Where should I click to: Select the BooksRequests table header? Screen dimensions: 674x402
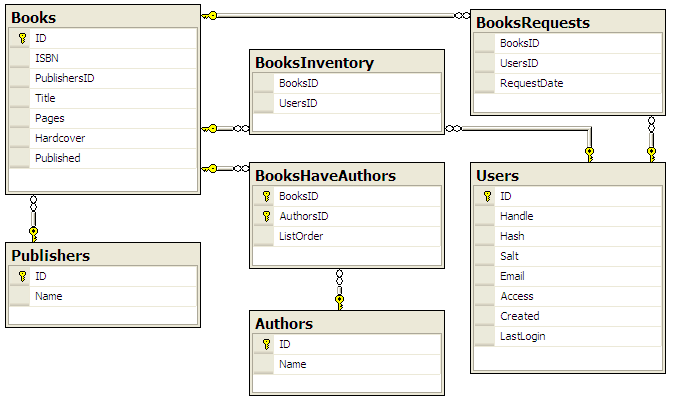[567, 22]
